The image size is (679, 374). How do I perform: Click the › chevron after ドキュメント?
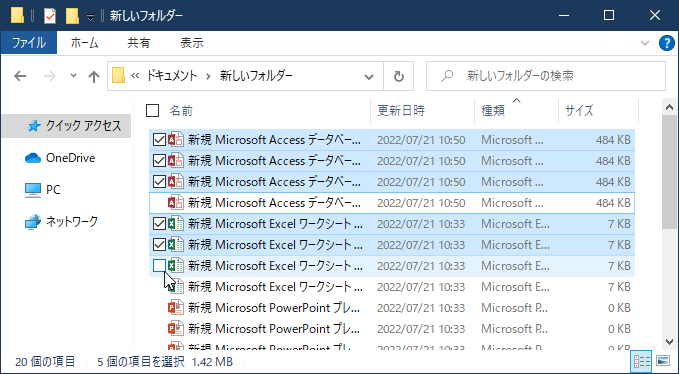209,77
